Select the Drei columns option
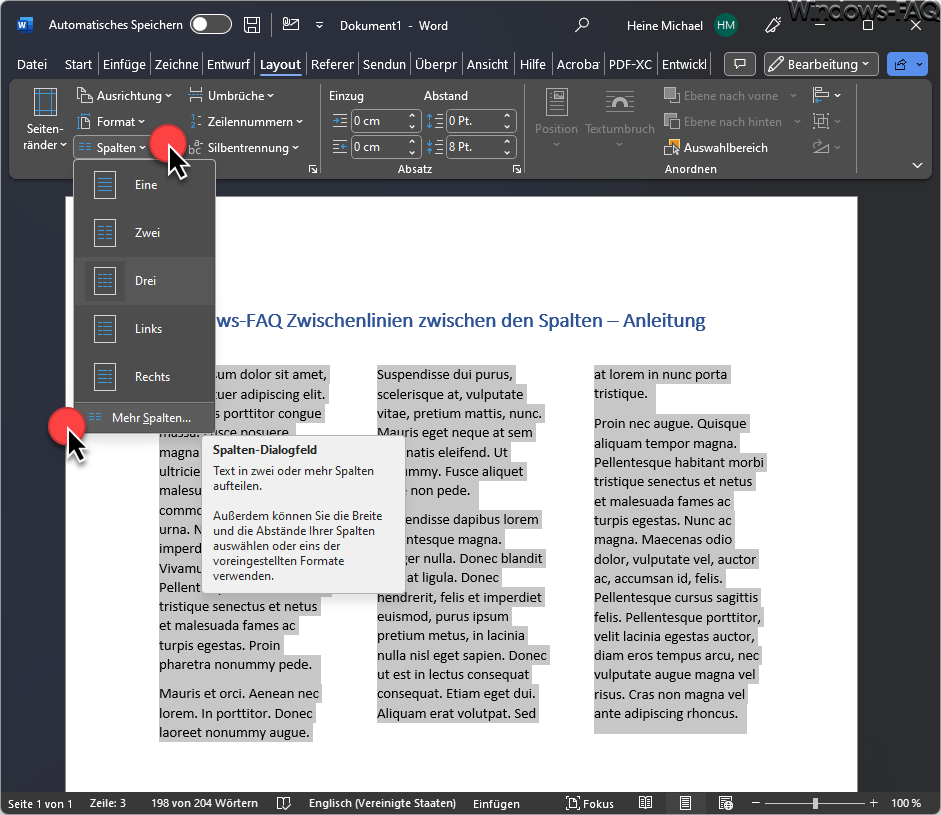 145,281
